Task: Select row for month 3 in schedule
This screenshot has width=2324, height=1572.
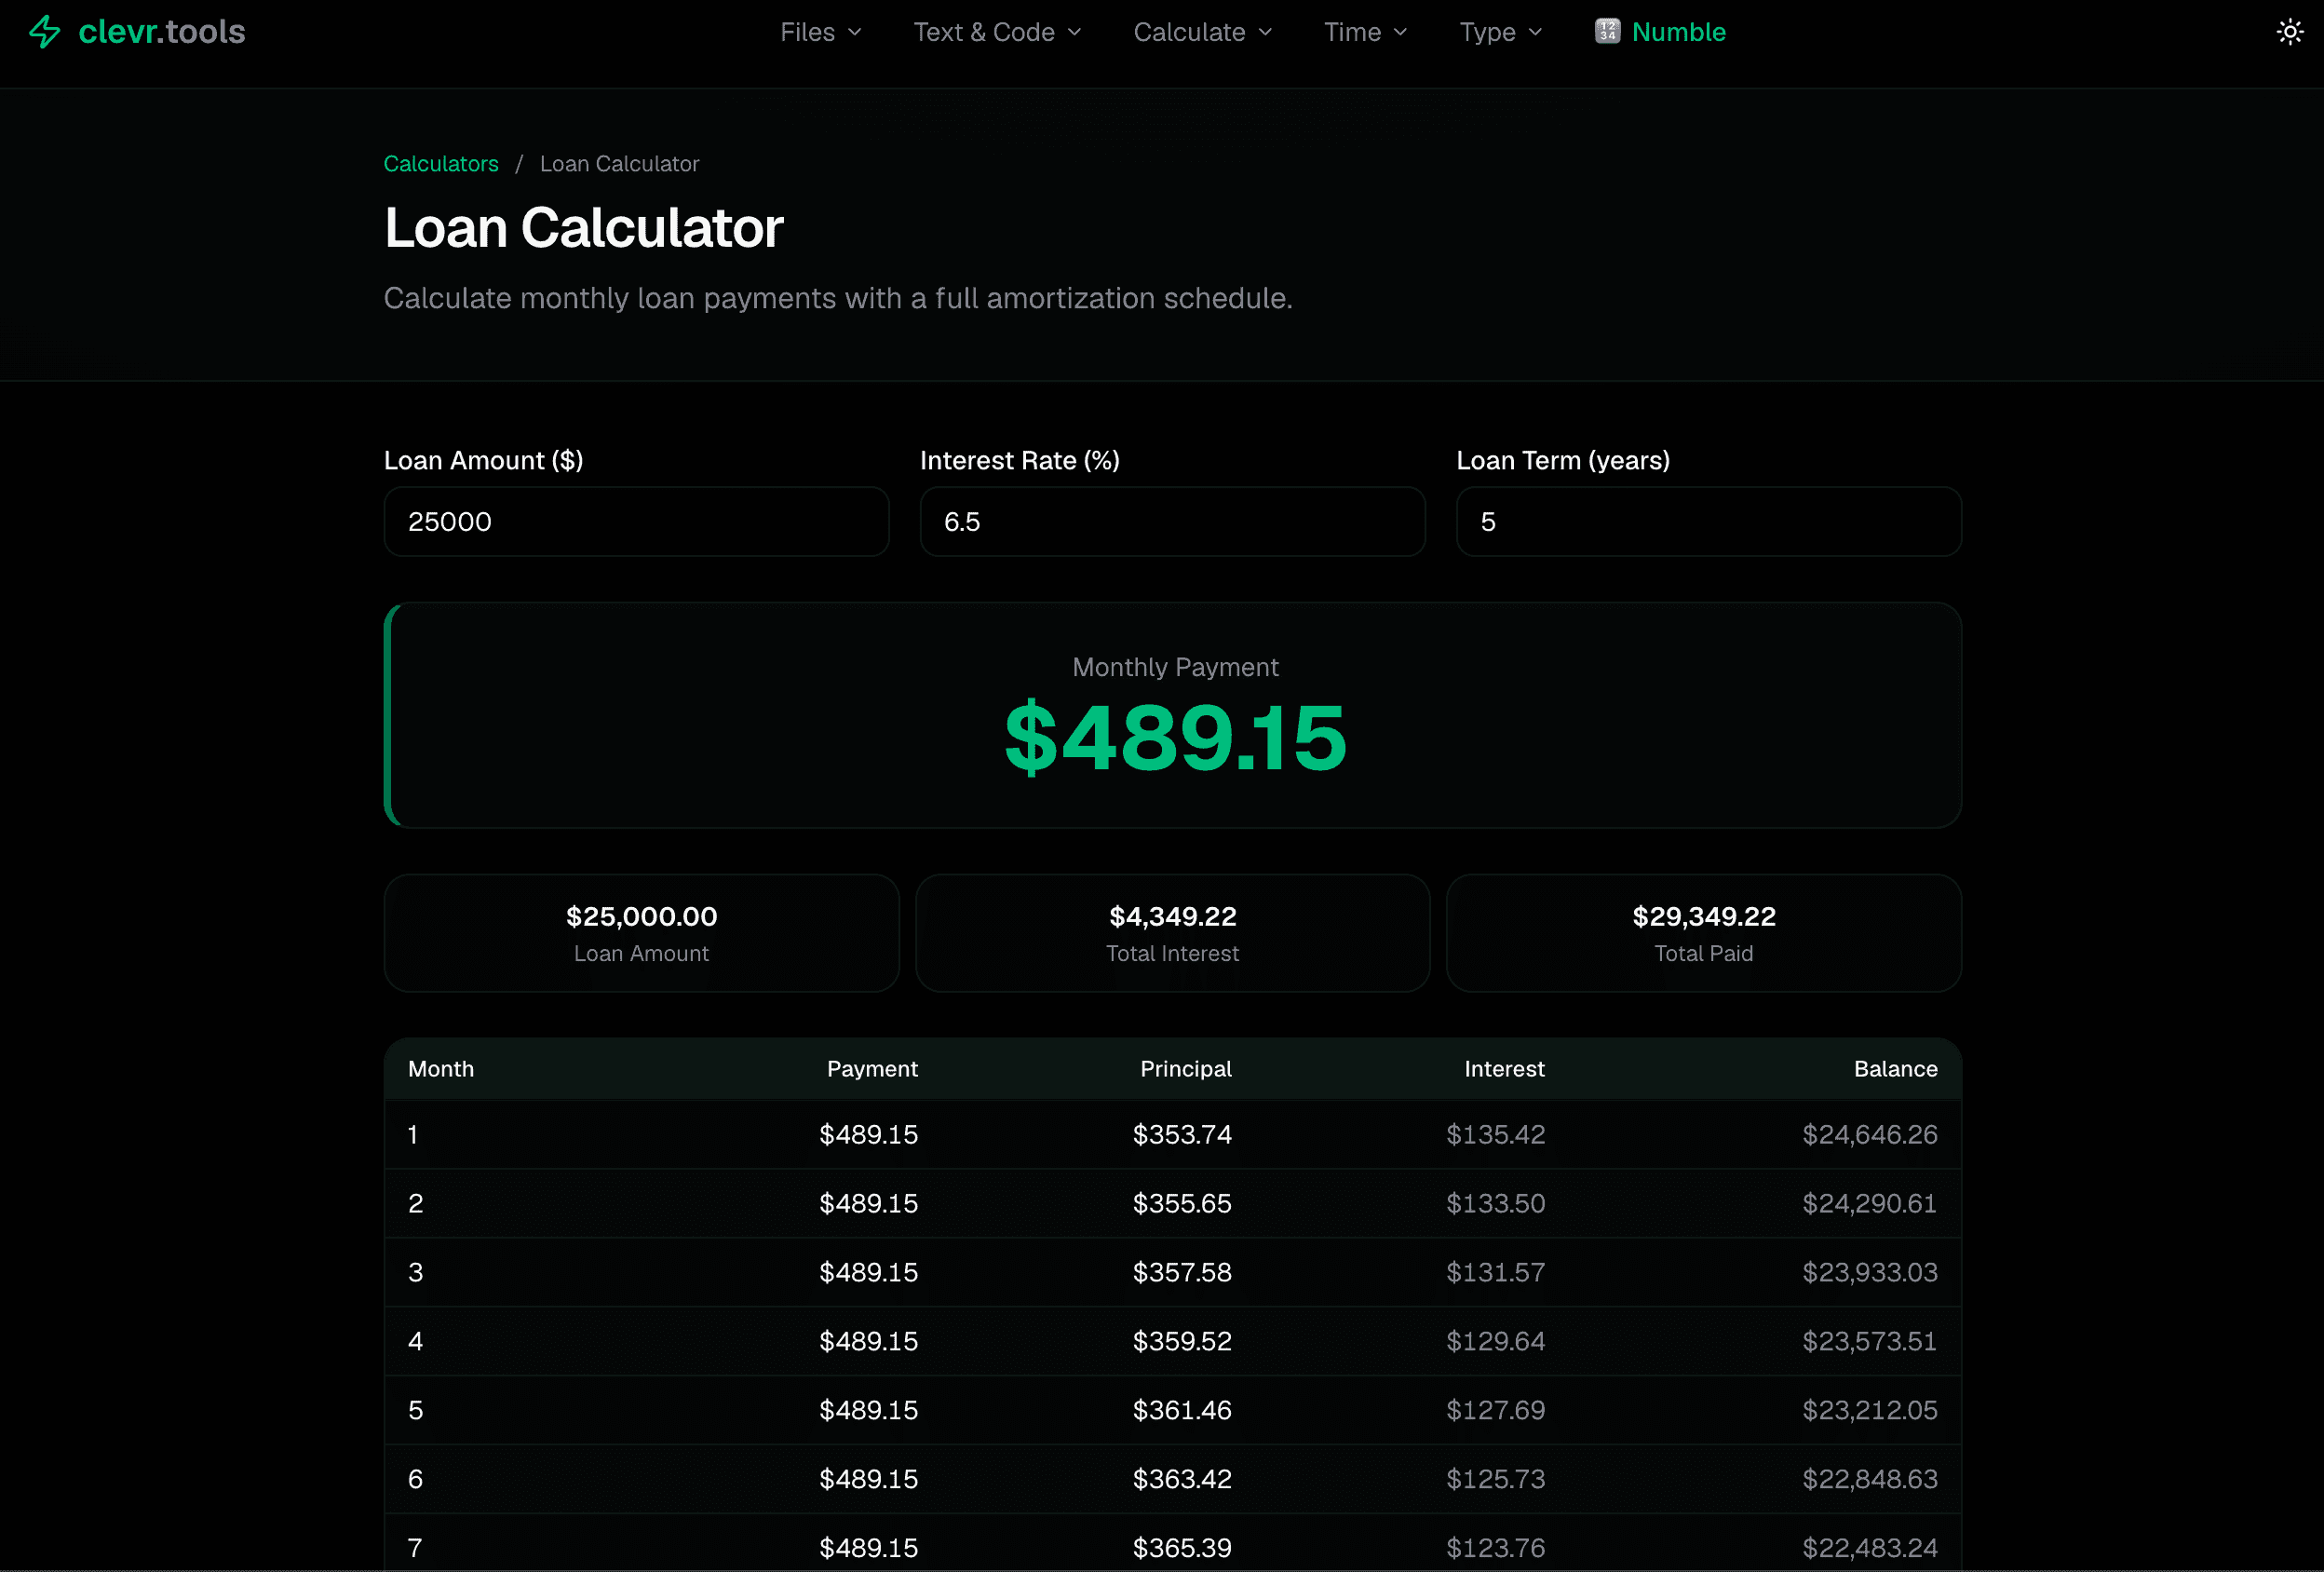Action: 1172,1272
